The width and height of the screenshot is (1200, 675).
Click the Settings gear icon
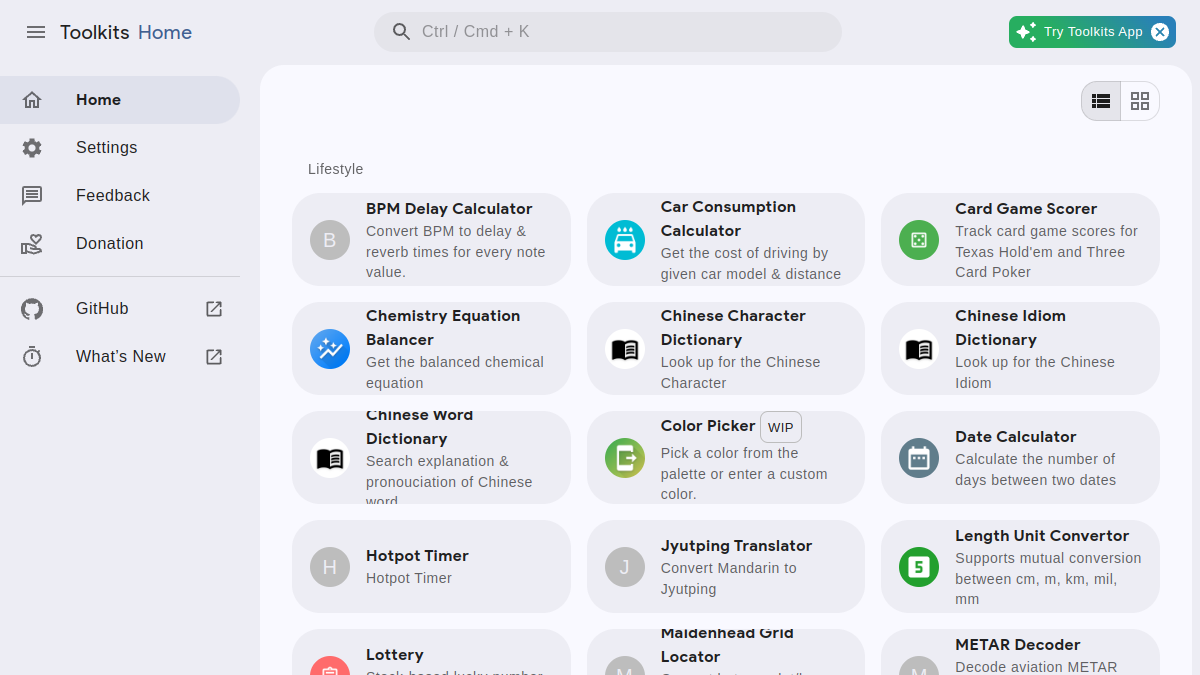point(32,148)
